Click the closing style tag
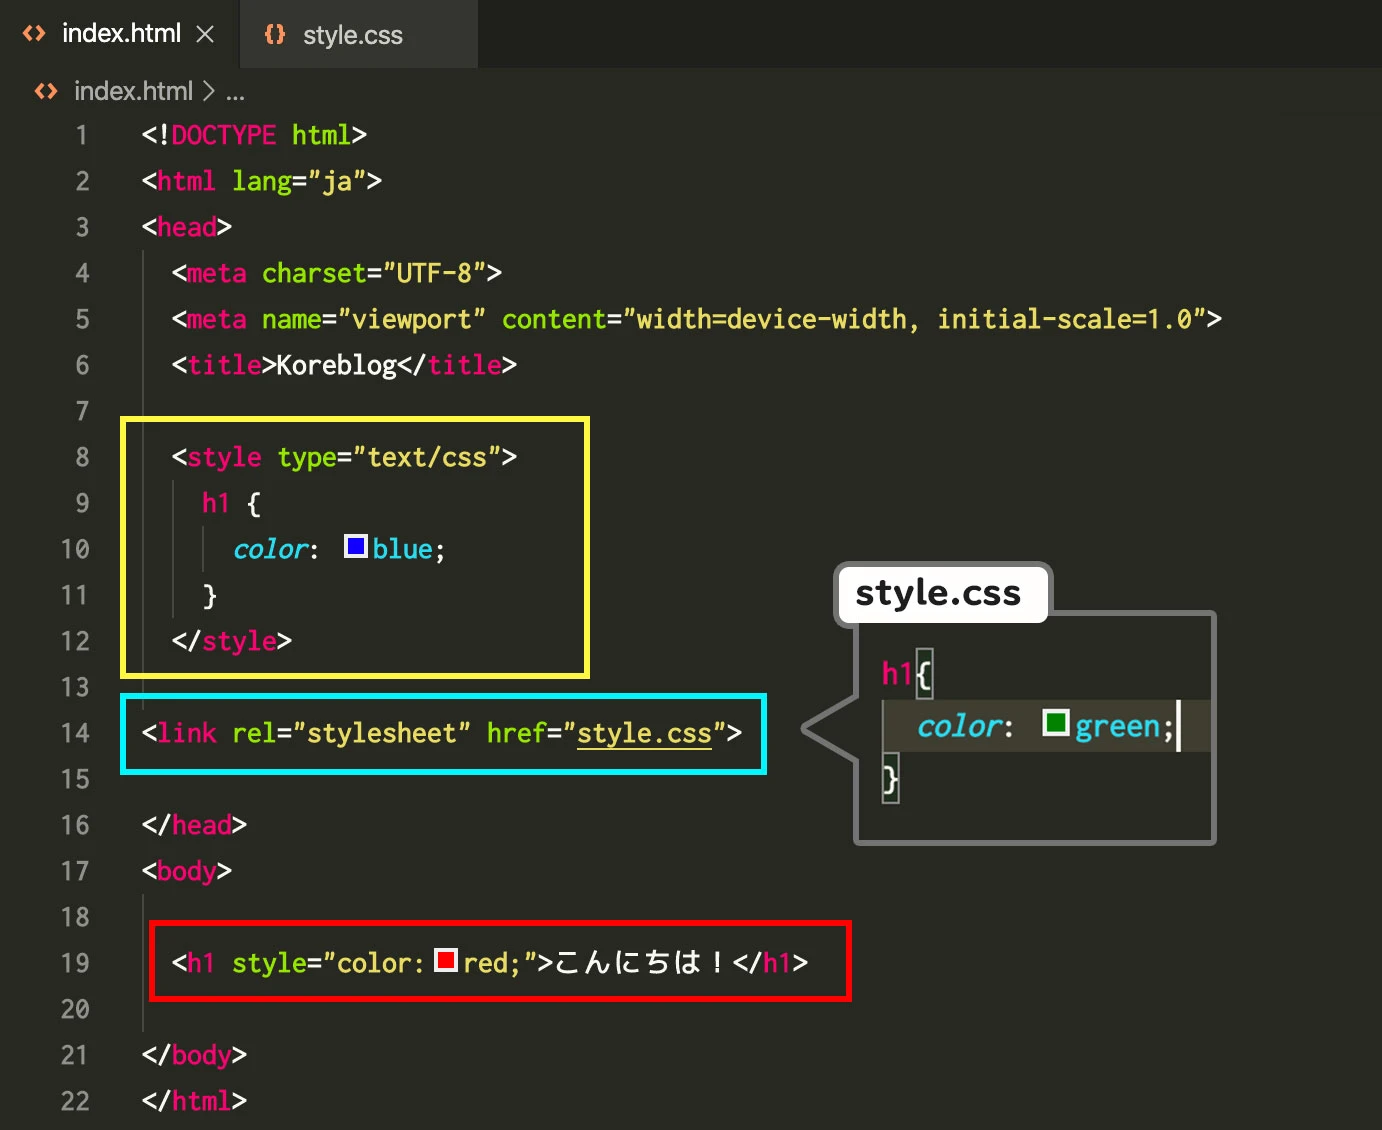The height and width of the screenshot is (1130, 1382). pyautogui.click(x=232, y=641)
